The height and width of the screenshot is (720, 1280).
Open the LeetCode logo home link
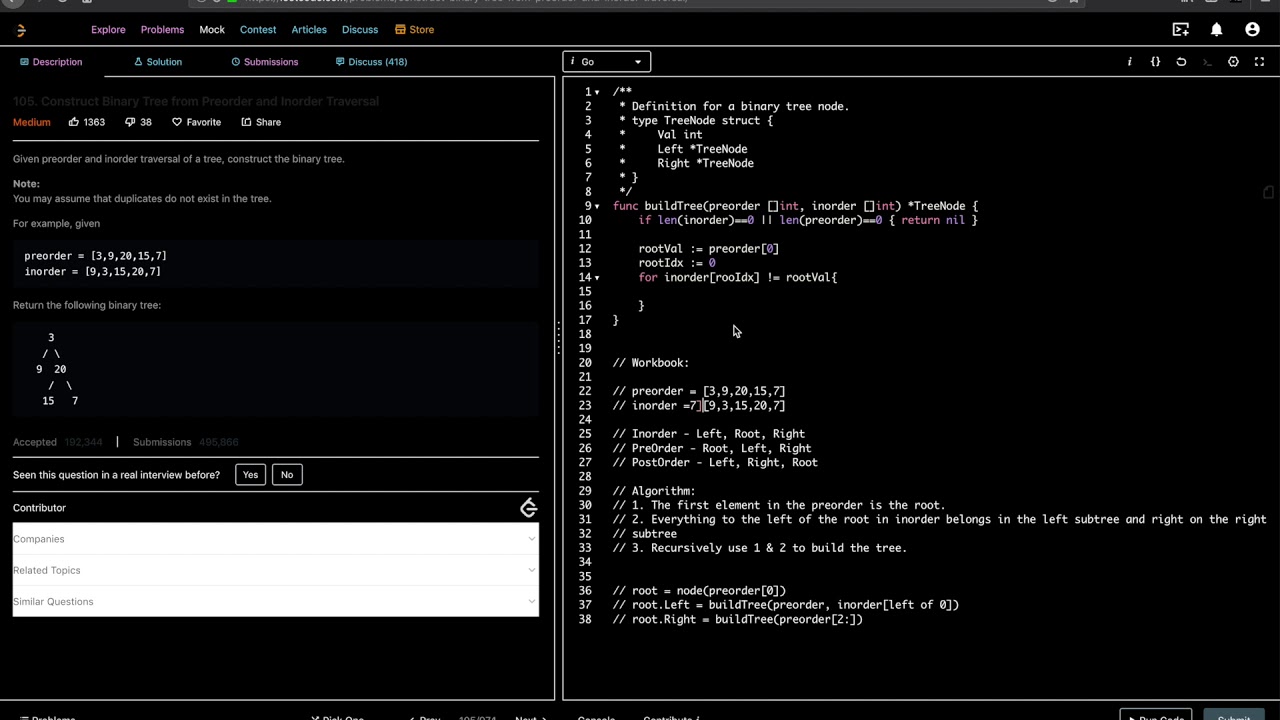[21, 30]
